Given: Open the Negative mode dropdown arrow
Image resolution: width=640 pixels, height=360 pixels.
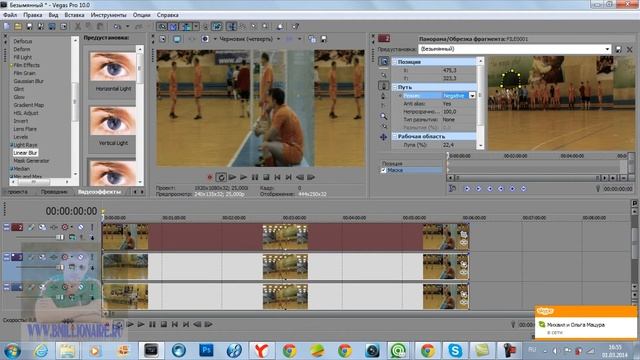Looking at the screenshot, I should (472, 96).
